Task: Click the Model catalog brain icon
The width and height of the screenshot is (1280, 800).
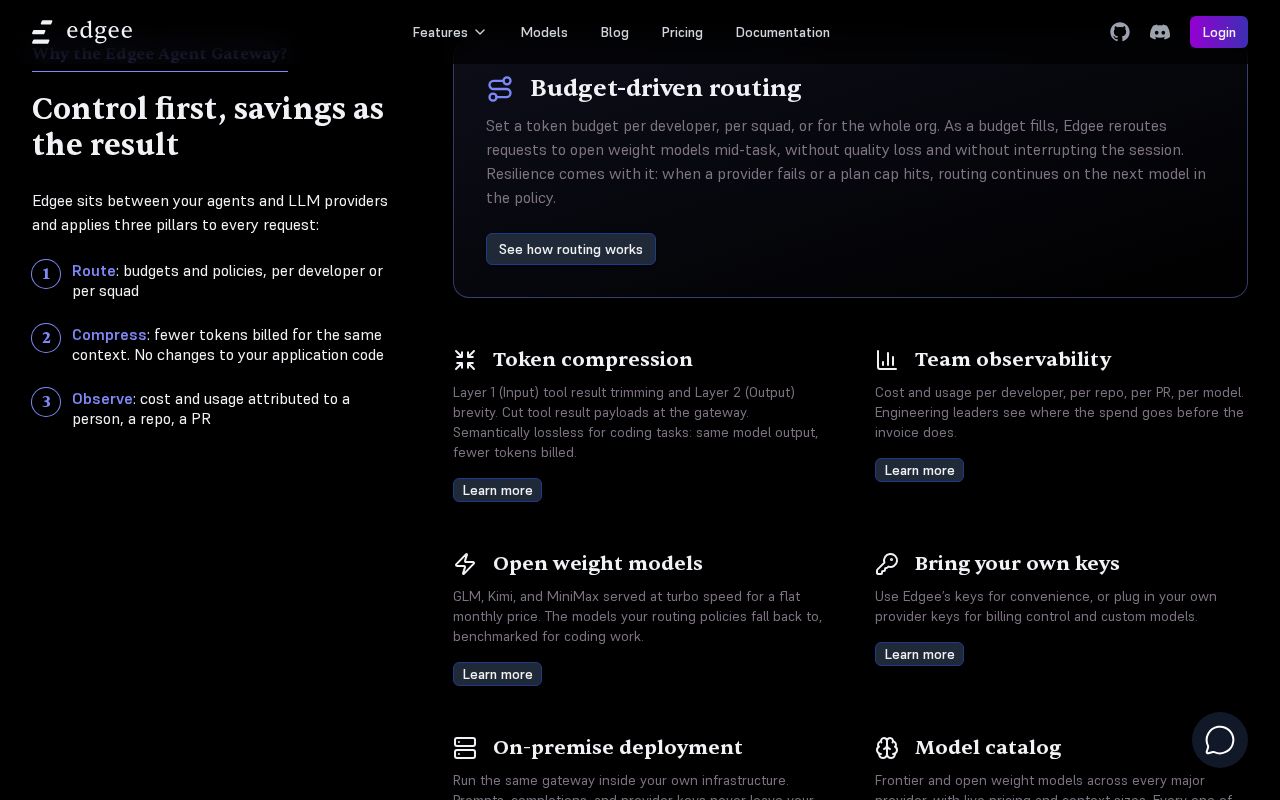Action: click(886, 748)
